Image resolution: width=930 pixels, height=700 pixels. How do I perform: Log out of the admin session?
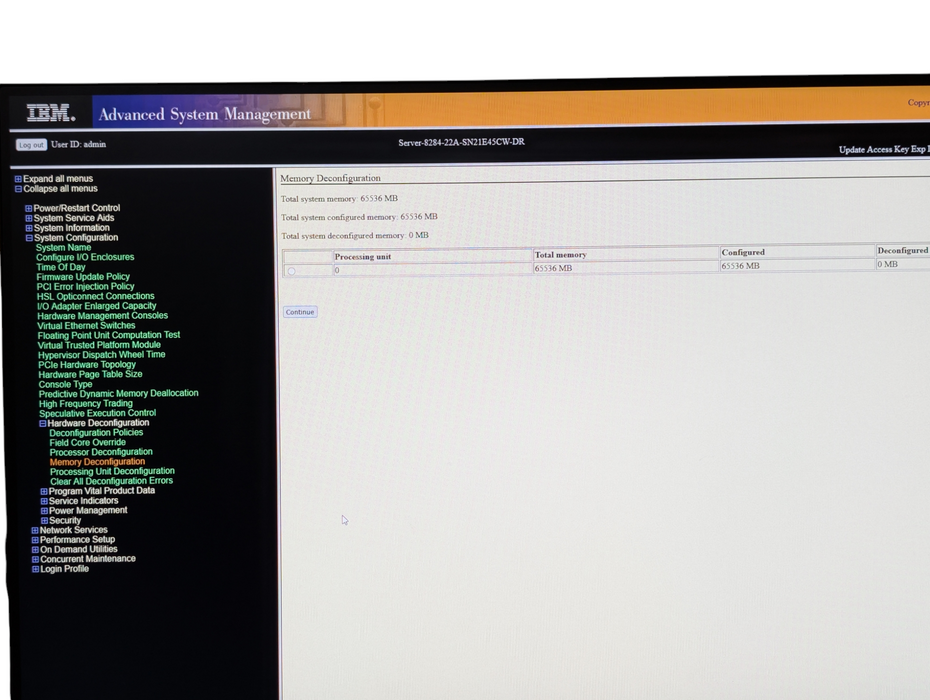[31, 145]
